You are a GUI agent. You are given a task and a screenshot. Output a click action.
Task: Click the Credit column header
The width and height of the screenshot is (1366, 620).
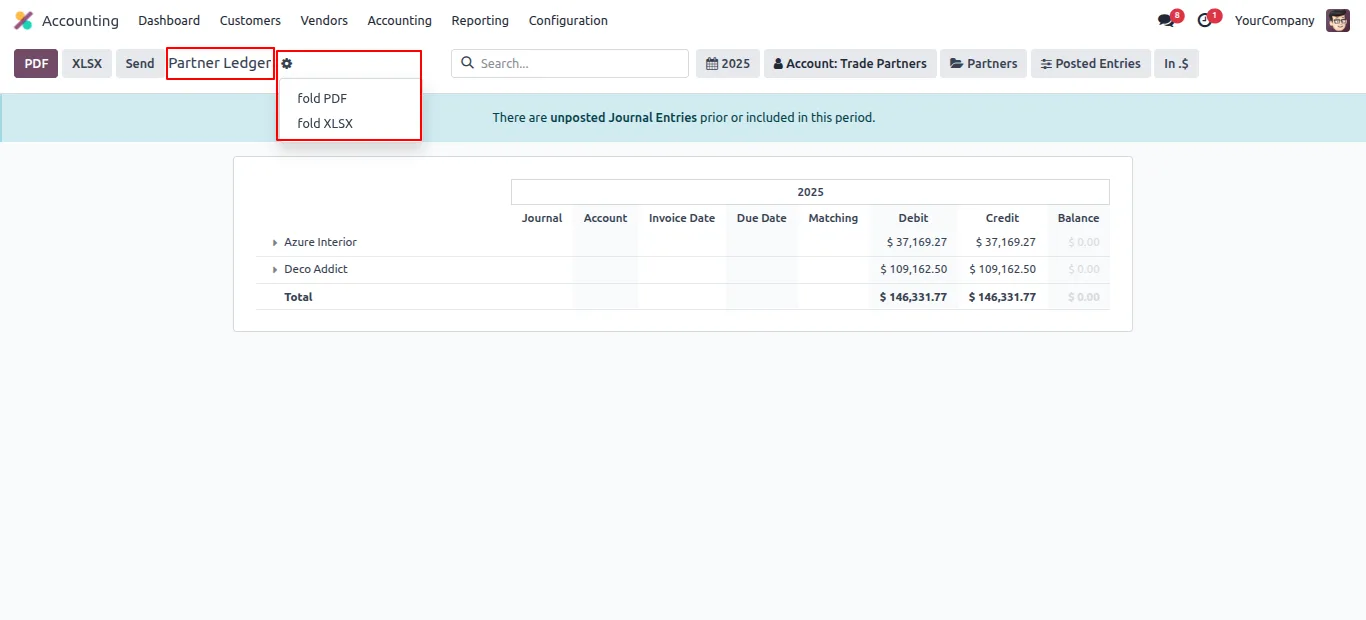pyautogui.click(x=1002, y=218)
